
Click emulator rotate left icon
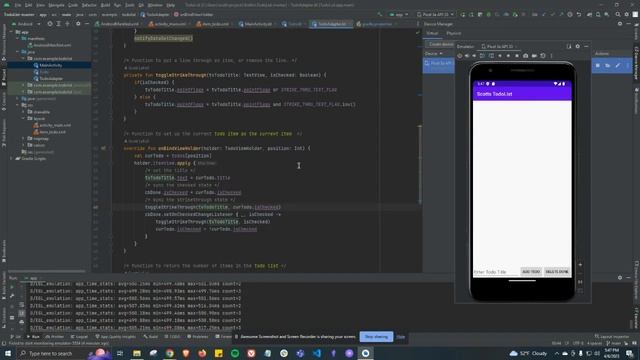tap(482, 56)
